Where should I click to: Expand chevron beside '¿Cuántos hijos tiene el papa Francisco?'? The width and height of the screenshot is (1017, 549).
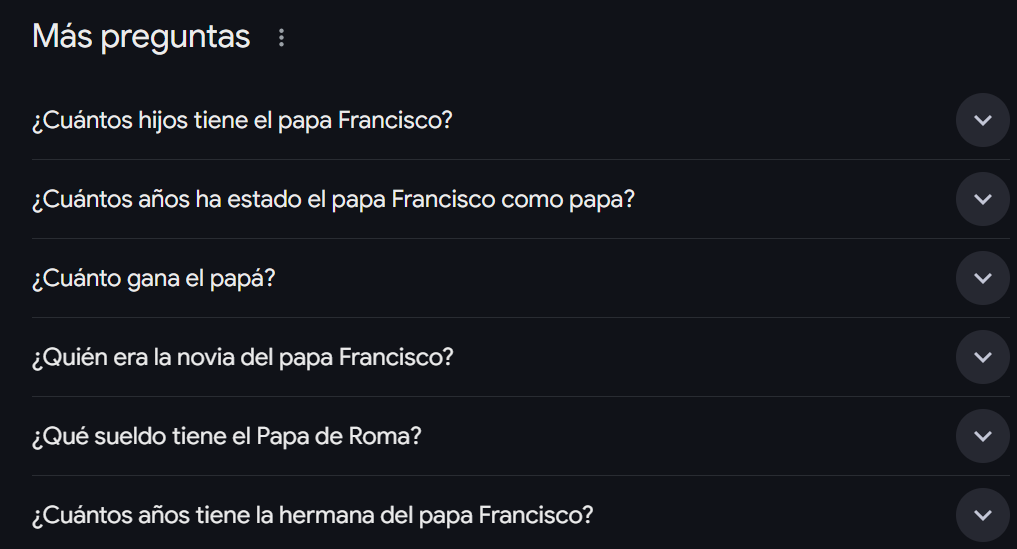(x=982, y=120)
